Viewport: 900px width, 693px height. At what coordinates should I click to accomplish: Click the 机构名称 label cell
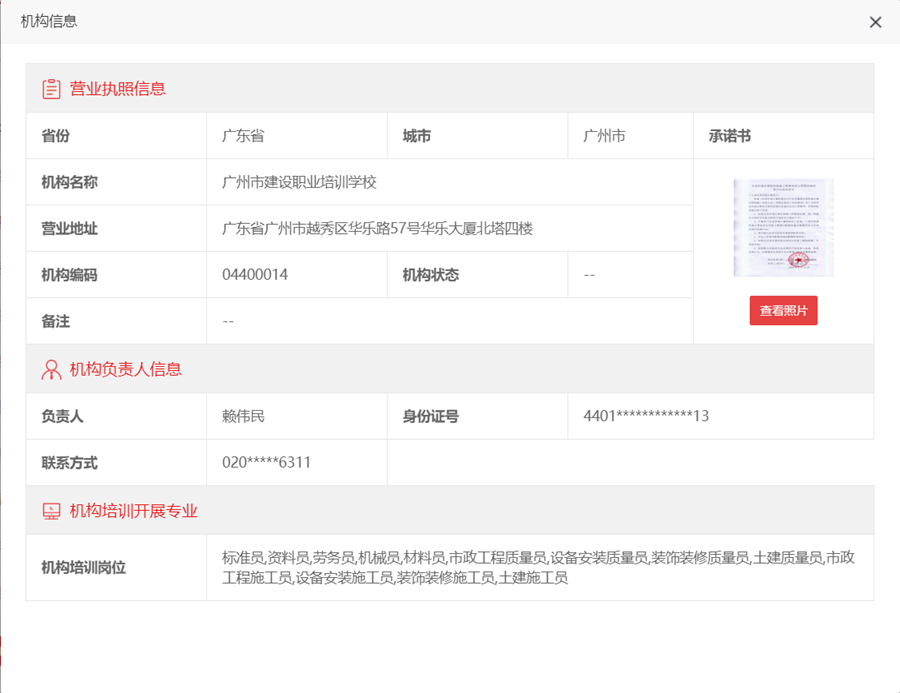coord(116,183)
